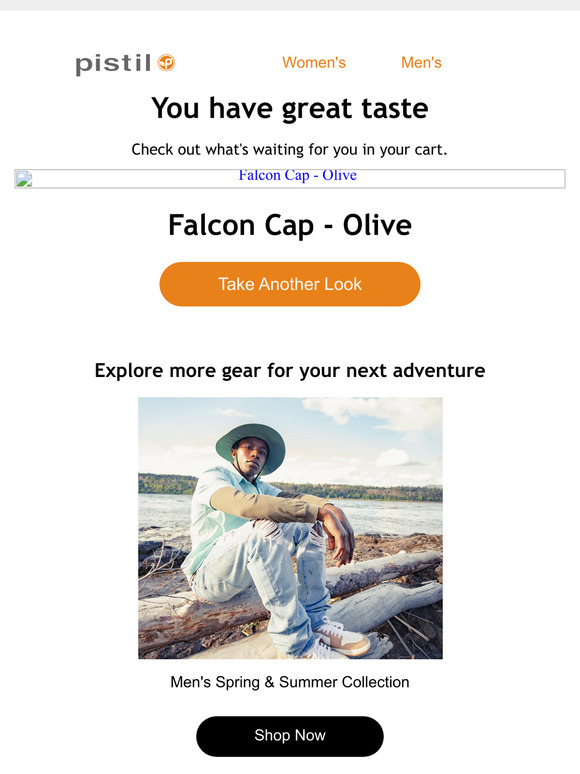Screen dimensions: 580x774
Task: Click the orange Take Another Look button
Action: (290, 284)
